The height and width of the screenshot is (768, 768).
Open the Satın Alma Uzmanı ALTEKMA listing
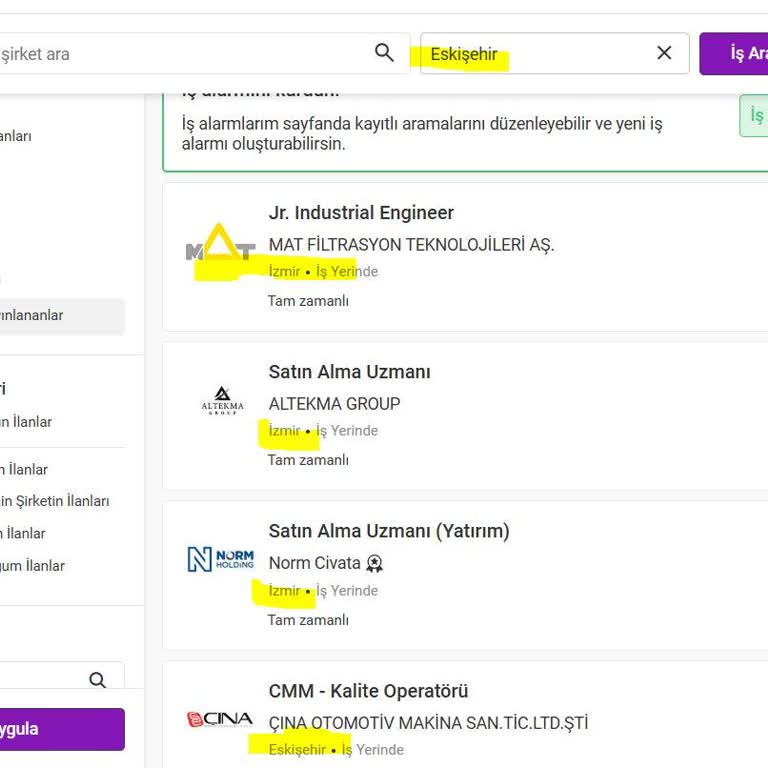tap(349, 372)
